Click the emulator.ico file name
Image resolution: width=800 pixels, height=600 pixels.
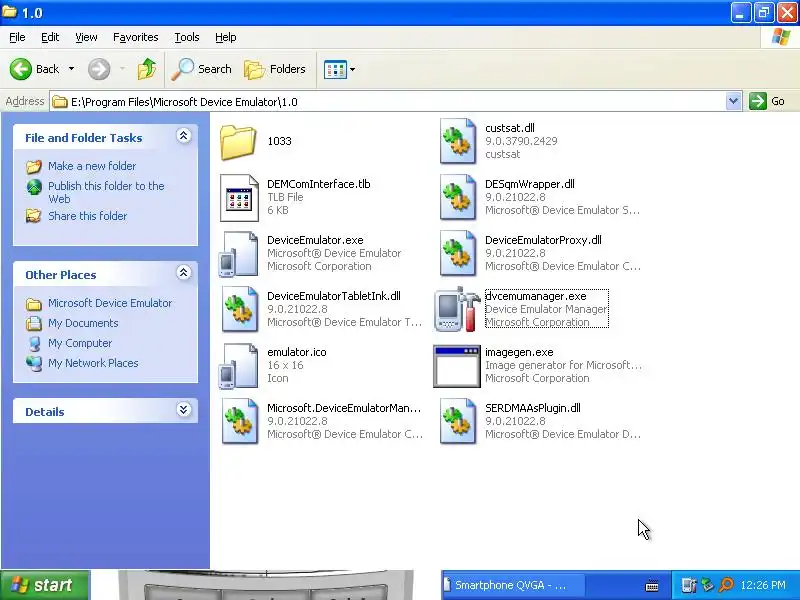296,352
